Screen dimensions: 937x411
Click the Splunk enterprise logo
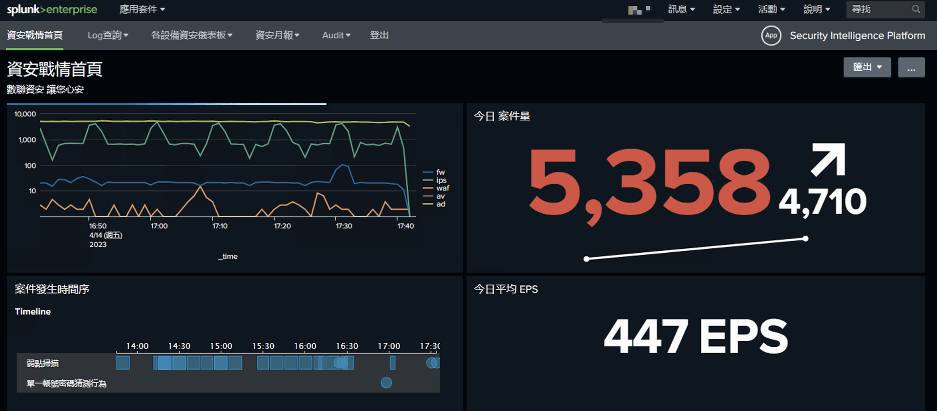pyautogui.click(x=52, y=10)
